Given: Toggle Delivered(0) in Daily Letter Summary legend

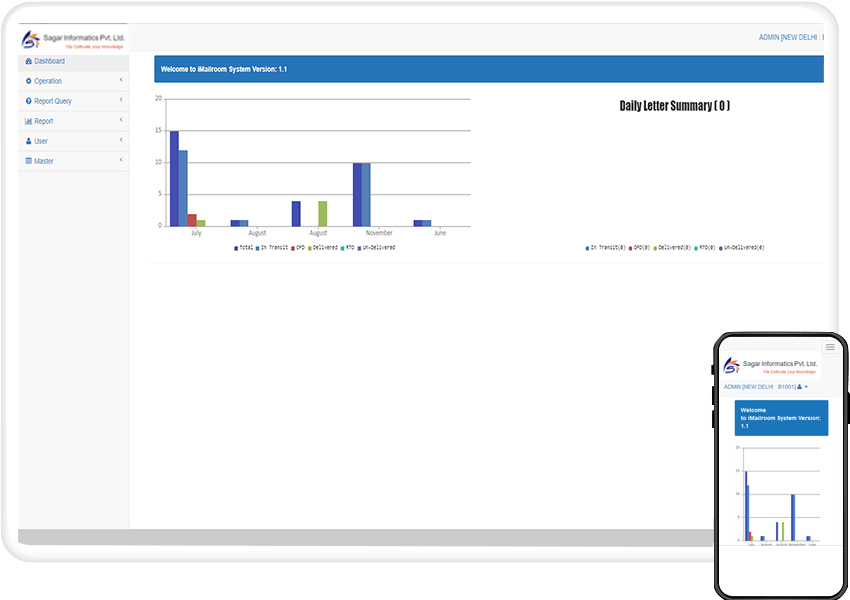Looking at the screenshot, I should 672,248.
